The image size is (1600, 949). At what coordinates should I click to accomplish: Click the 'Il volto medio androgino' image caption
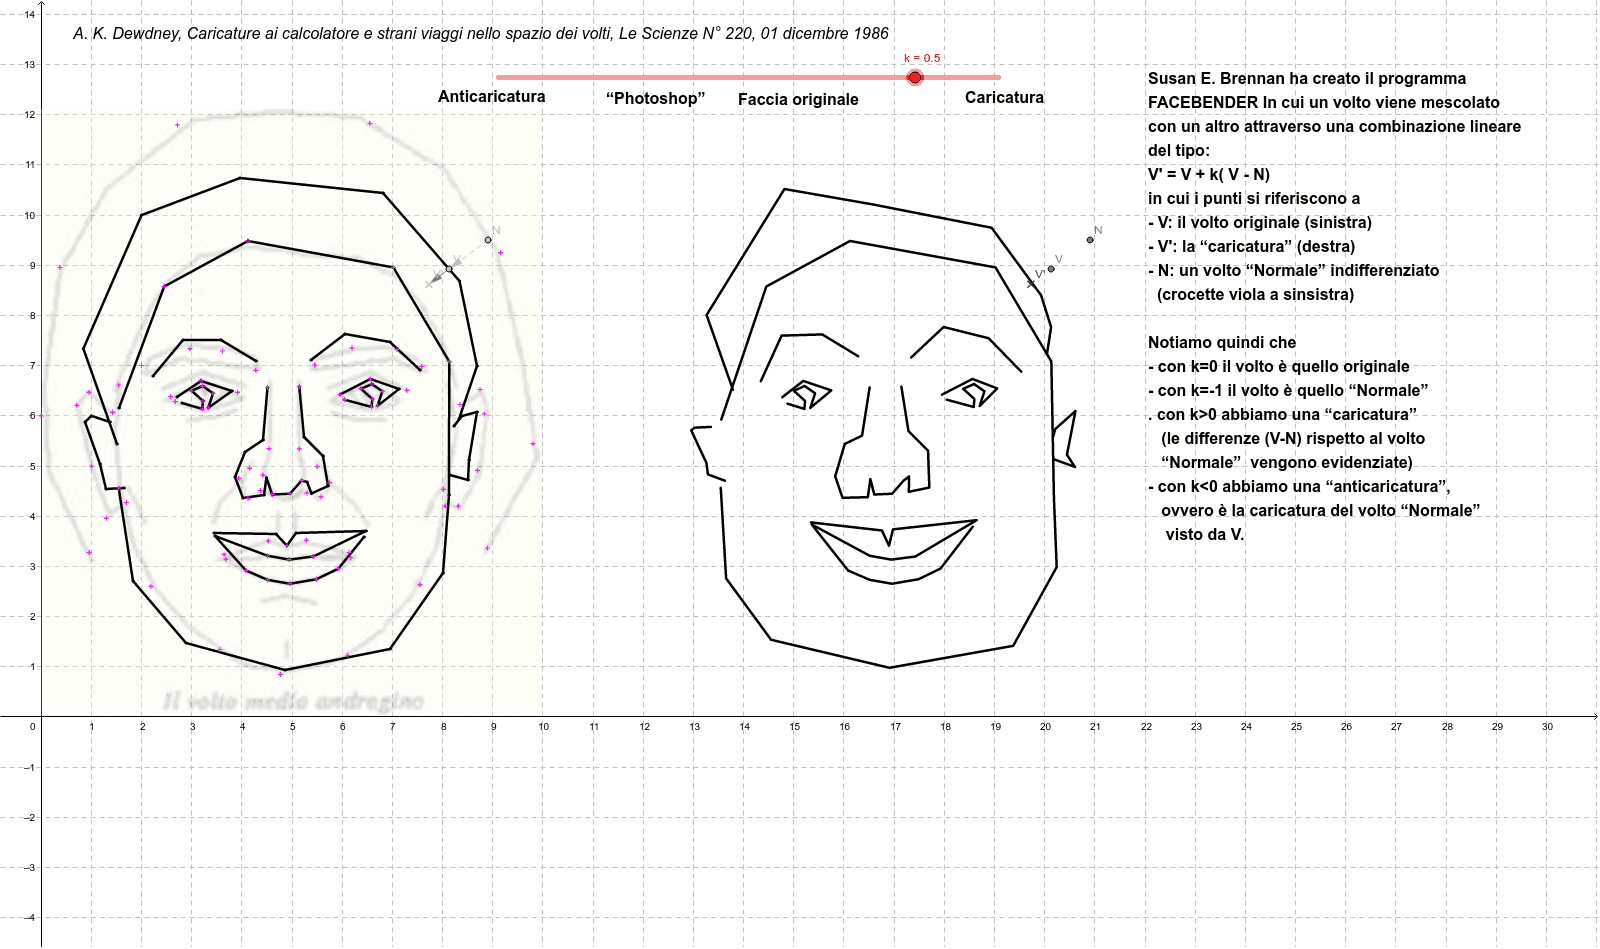point(293,701)
